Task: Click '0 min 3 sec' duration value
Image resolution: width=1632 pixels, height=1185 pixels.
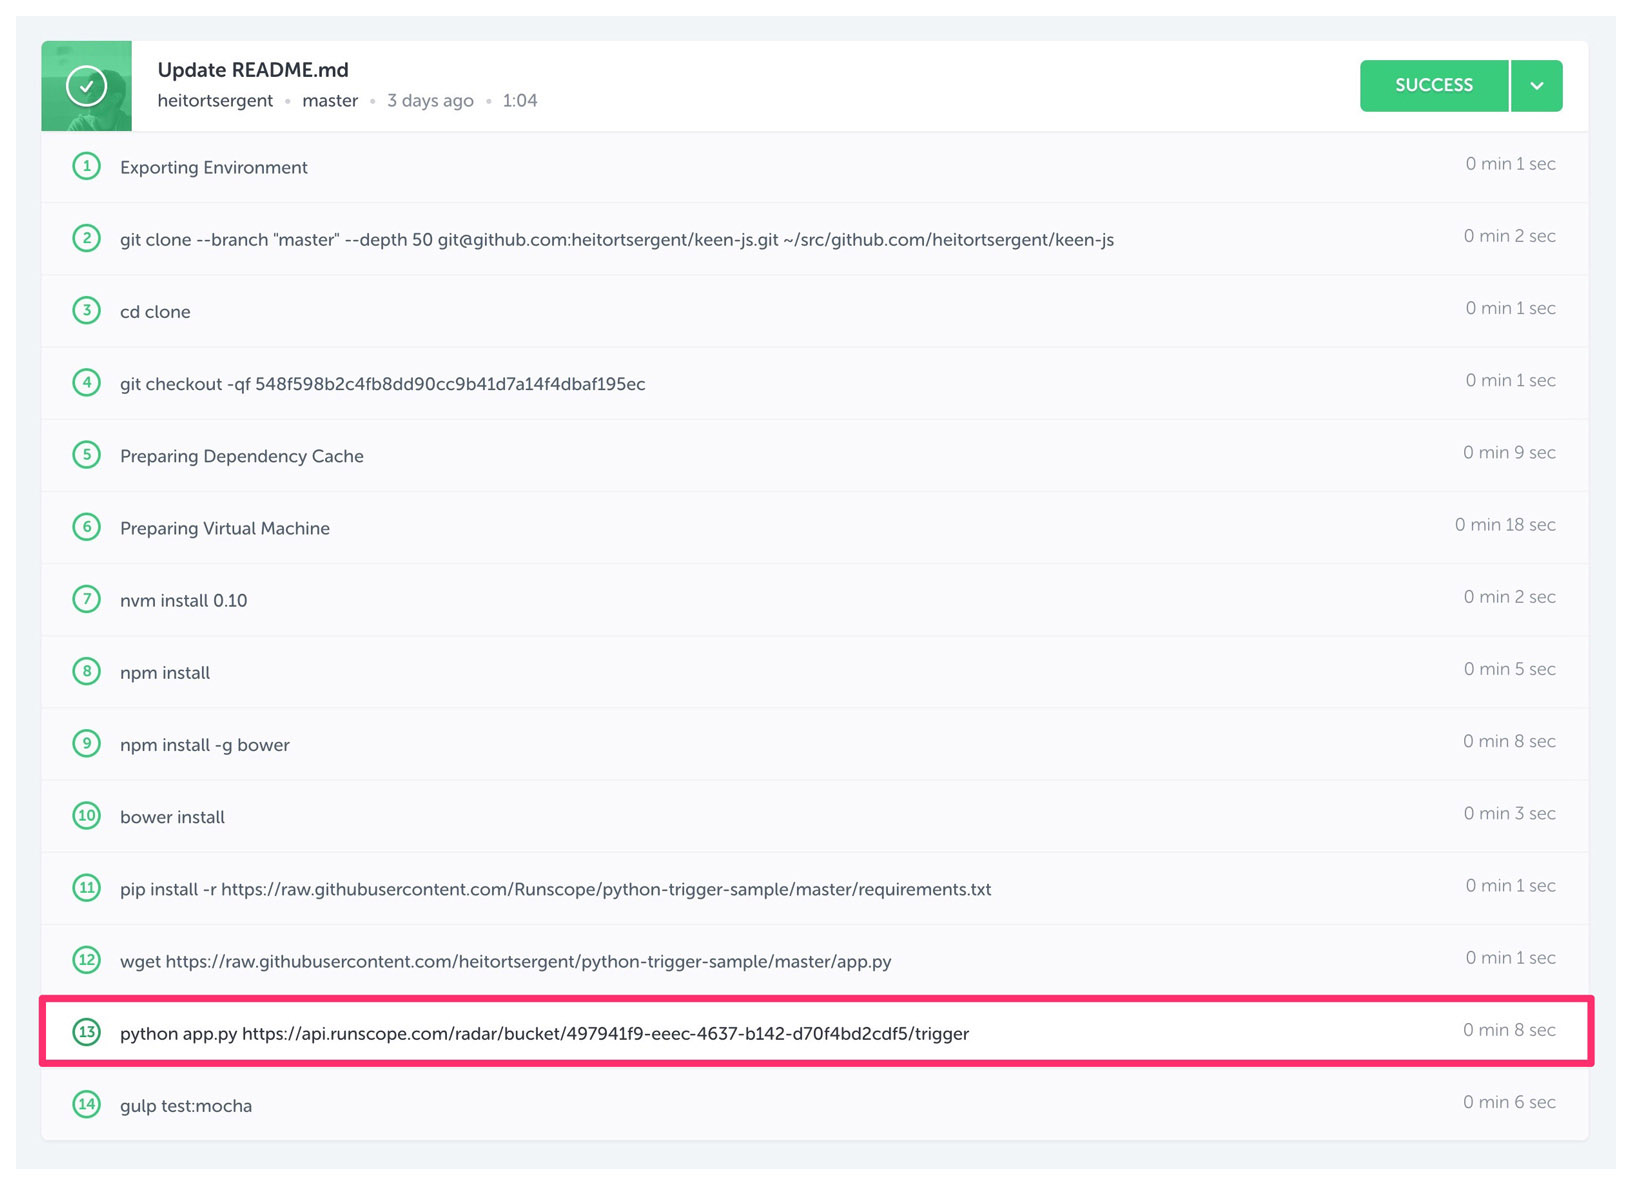Action: (1509, 813)
